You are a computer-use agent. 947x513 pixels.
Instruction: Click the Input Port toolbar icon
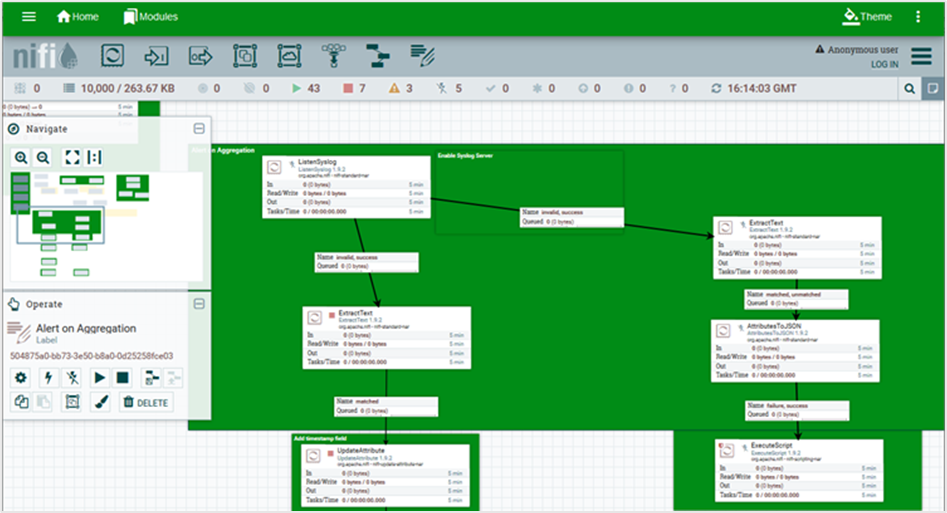coord(157,55)
